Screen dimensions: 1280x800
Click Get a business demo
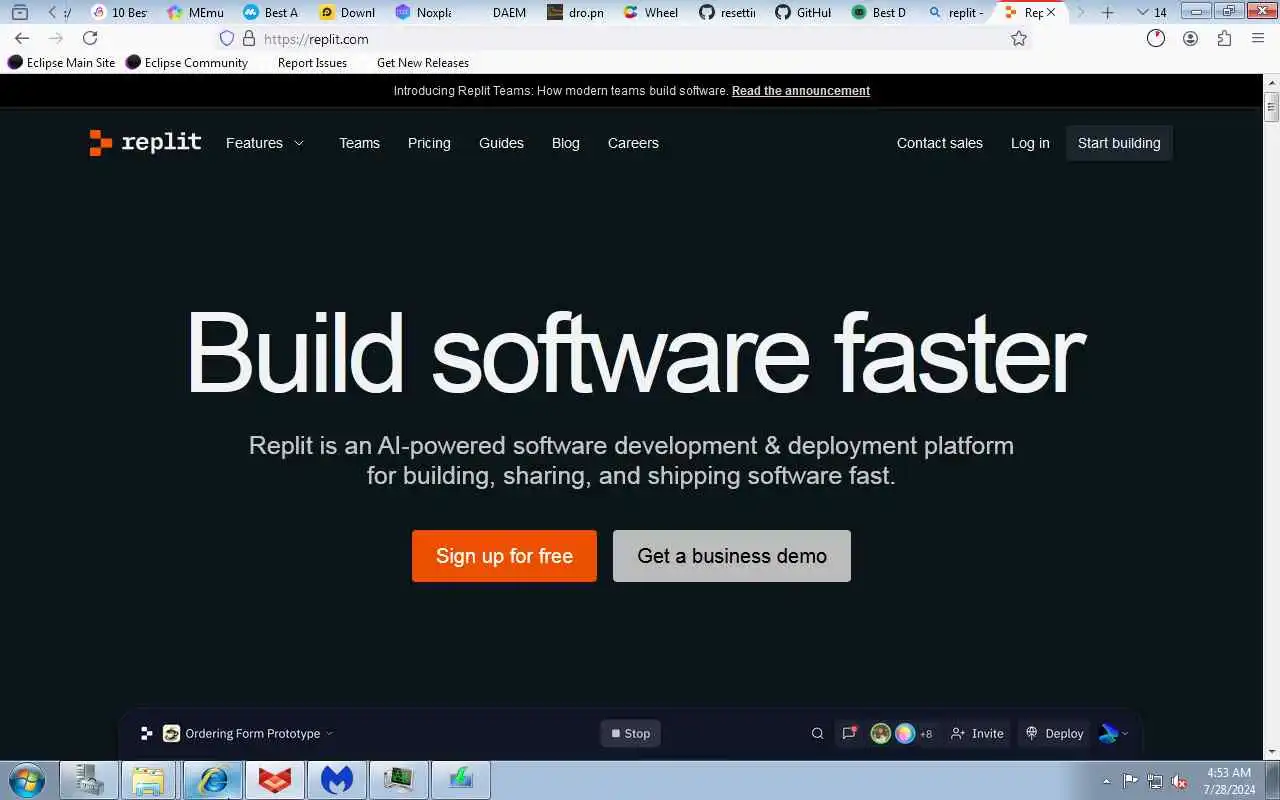[732, 556]
